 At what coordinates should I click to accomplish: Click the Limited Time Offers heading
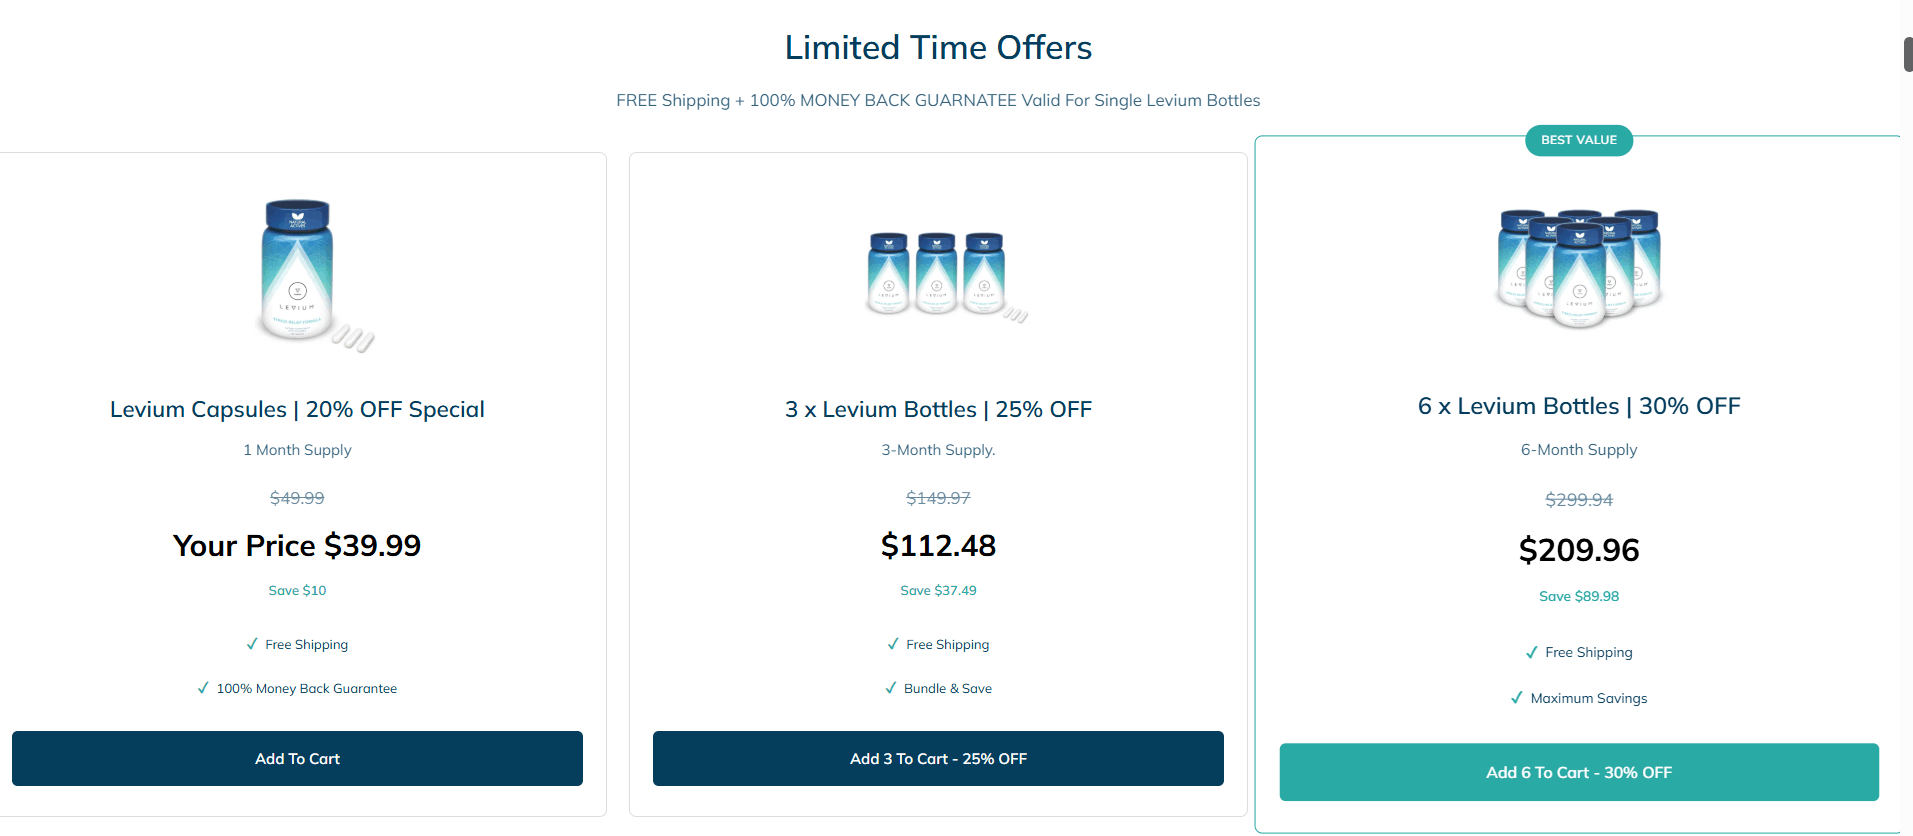point(937,47)
